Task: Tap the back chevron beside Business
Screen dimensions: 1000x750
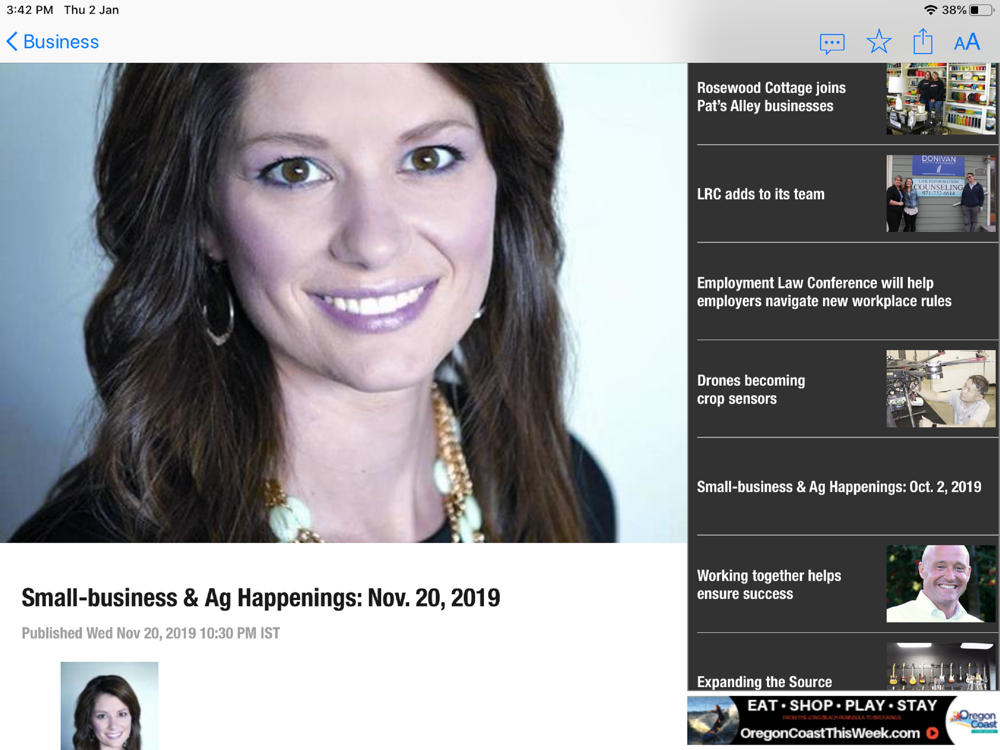Action: coord(11,42)
